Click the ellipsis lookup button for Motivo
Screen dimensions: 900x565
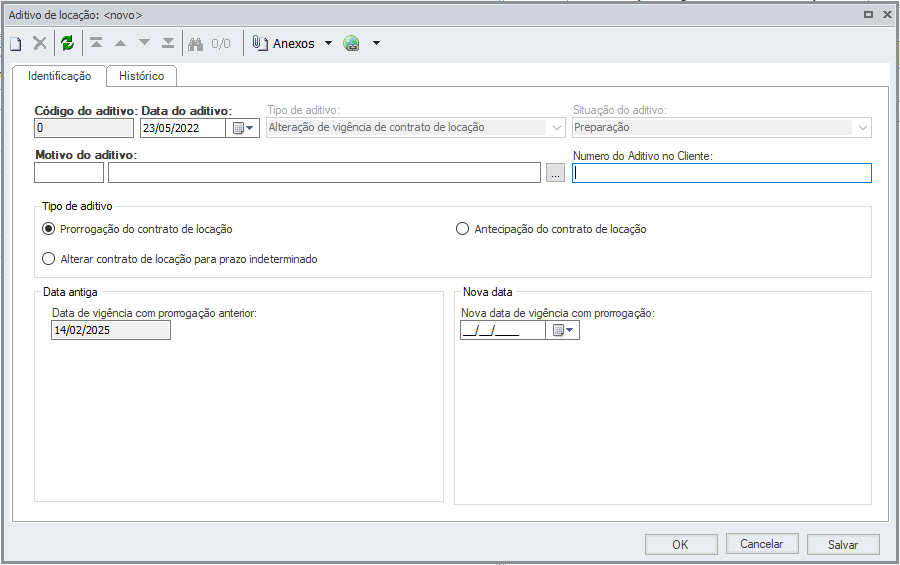(x=555, y=173)
